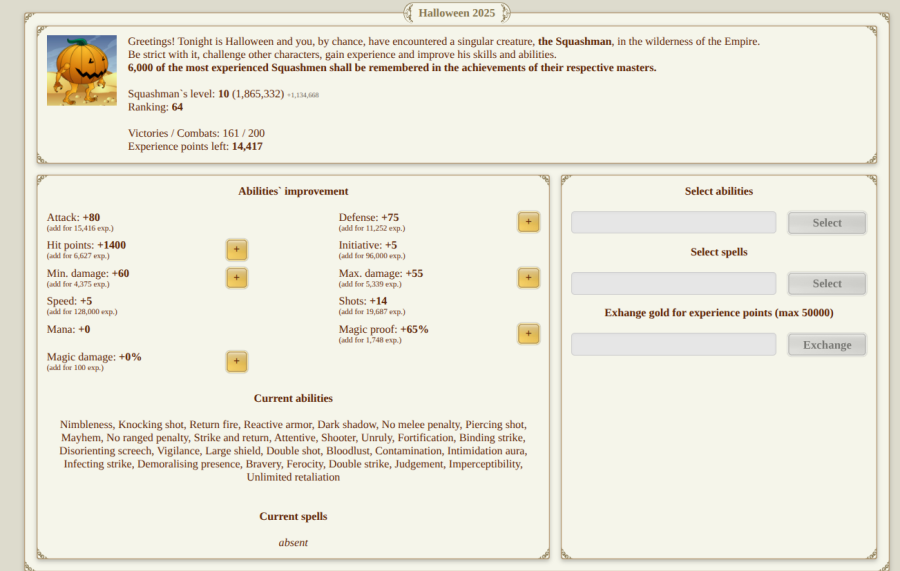
Task: Click the Speed +5 stat label
Action: click(69, 301)
